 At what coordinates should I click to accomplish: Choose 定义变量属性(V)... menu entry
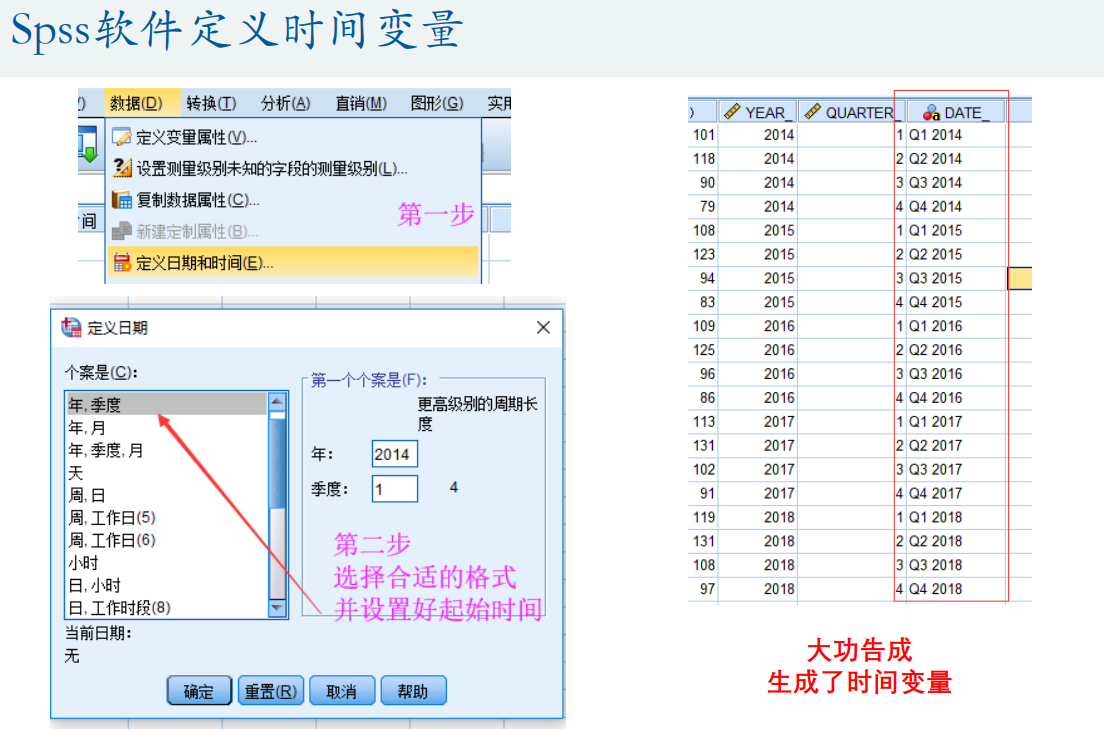[294, 137]
